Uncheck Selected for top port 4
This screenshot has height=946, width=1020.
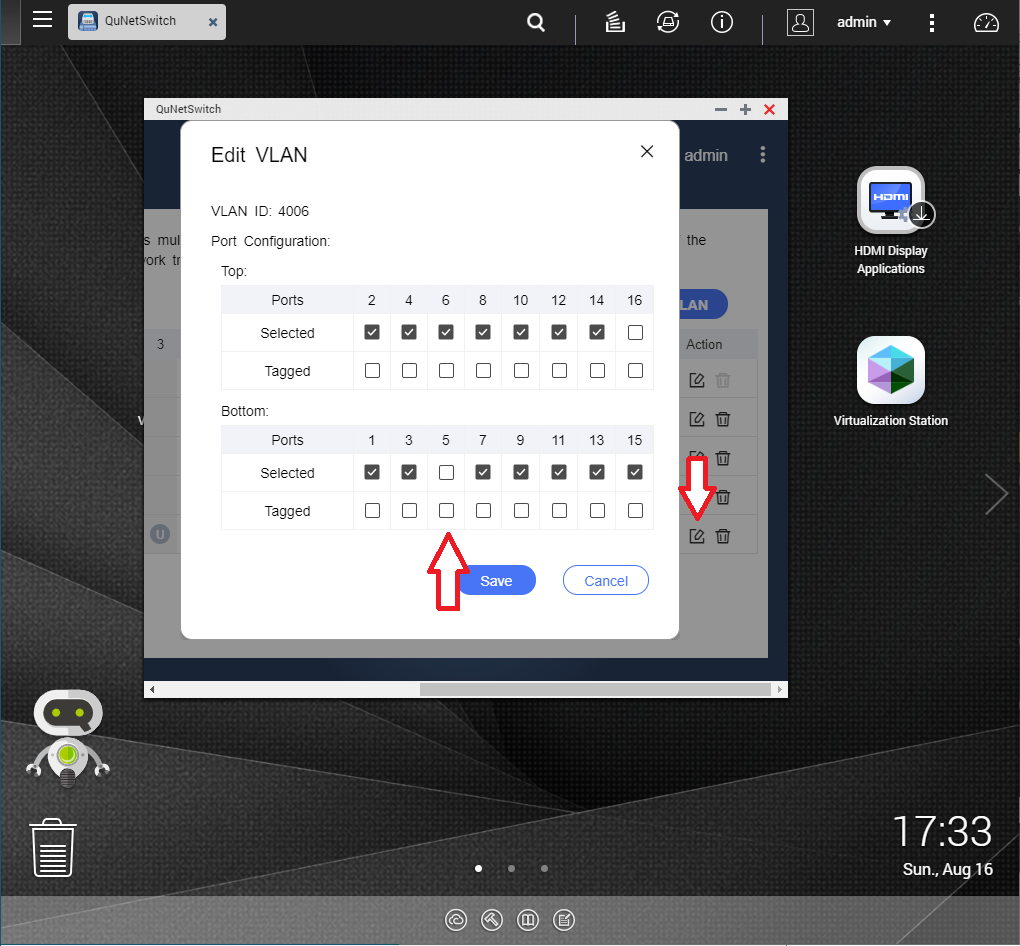coord(409,332)
